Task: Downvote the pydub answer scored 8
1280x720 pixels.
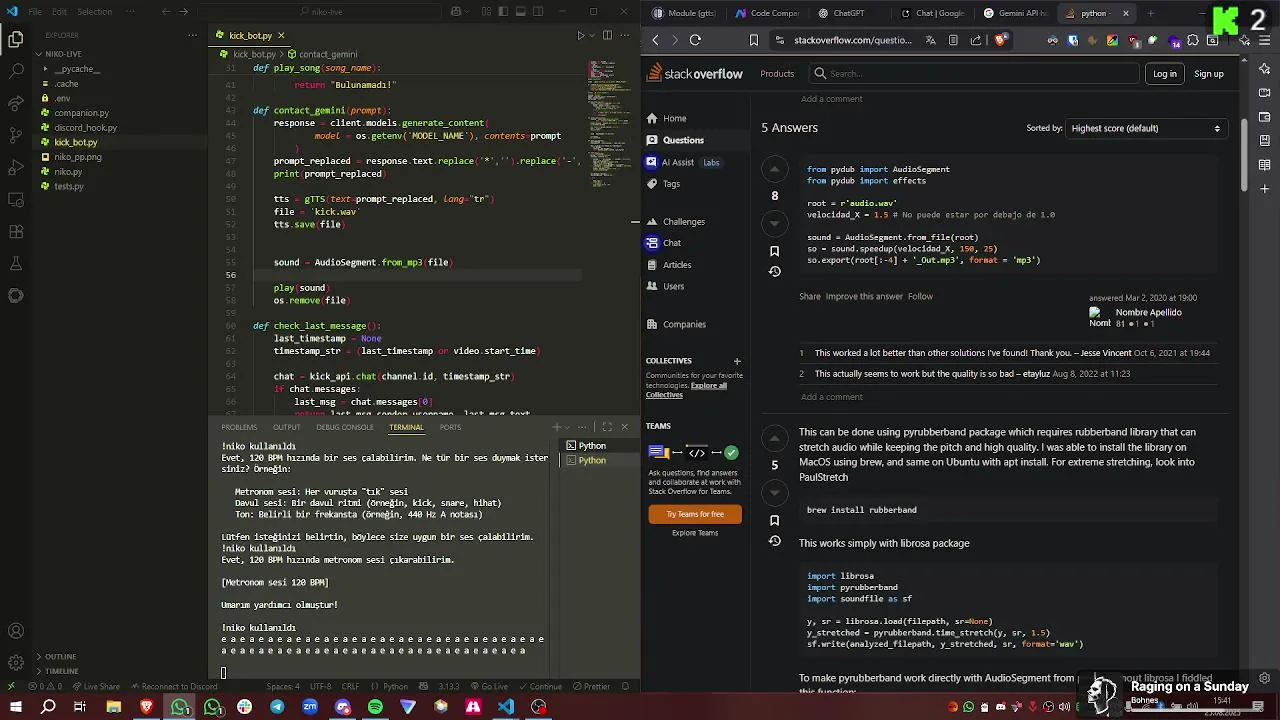Action: click(x=774, y=222)
